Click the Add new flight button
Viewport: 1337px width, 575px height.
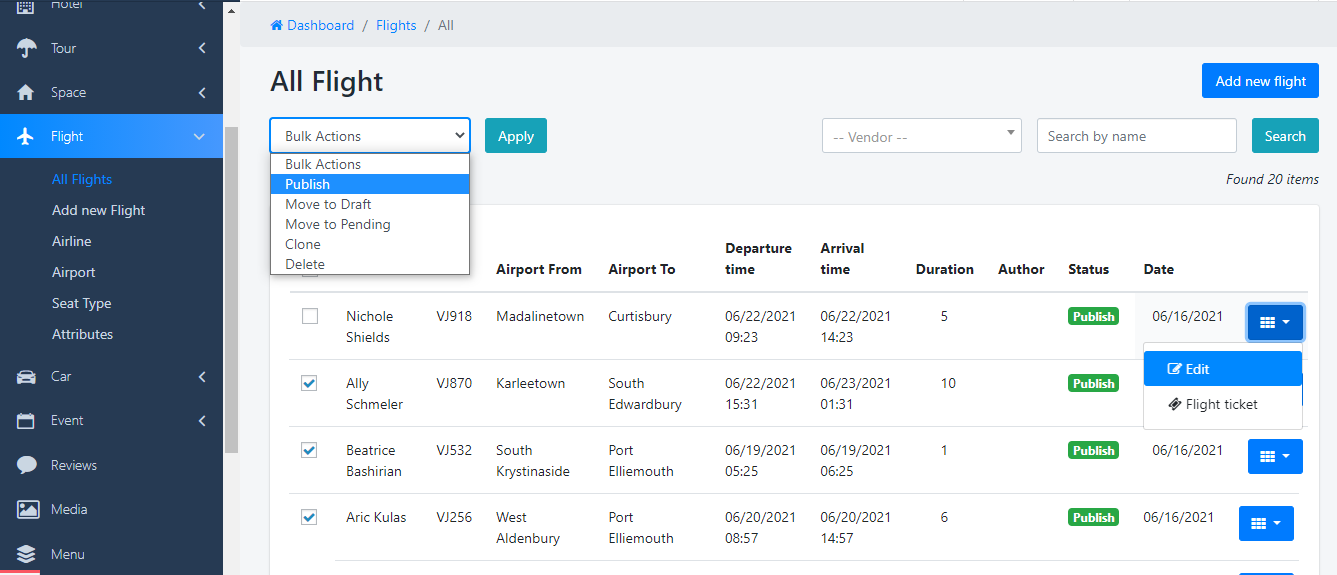click(x=1260, y=81)
